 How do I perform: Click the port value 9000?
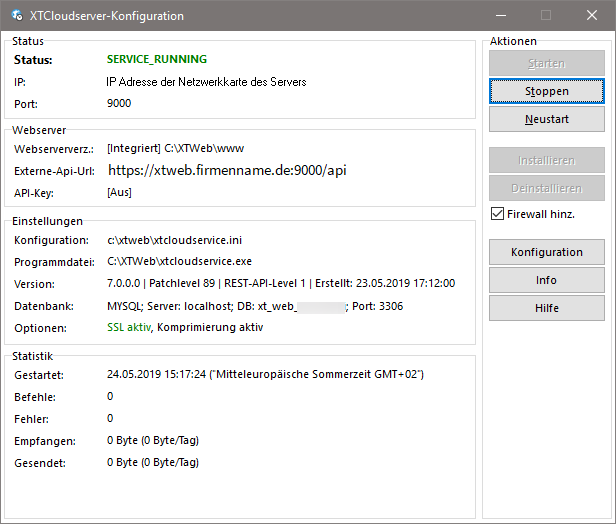click(x=119, y=103)
